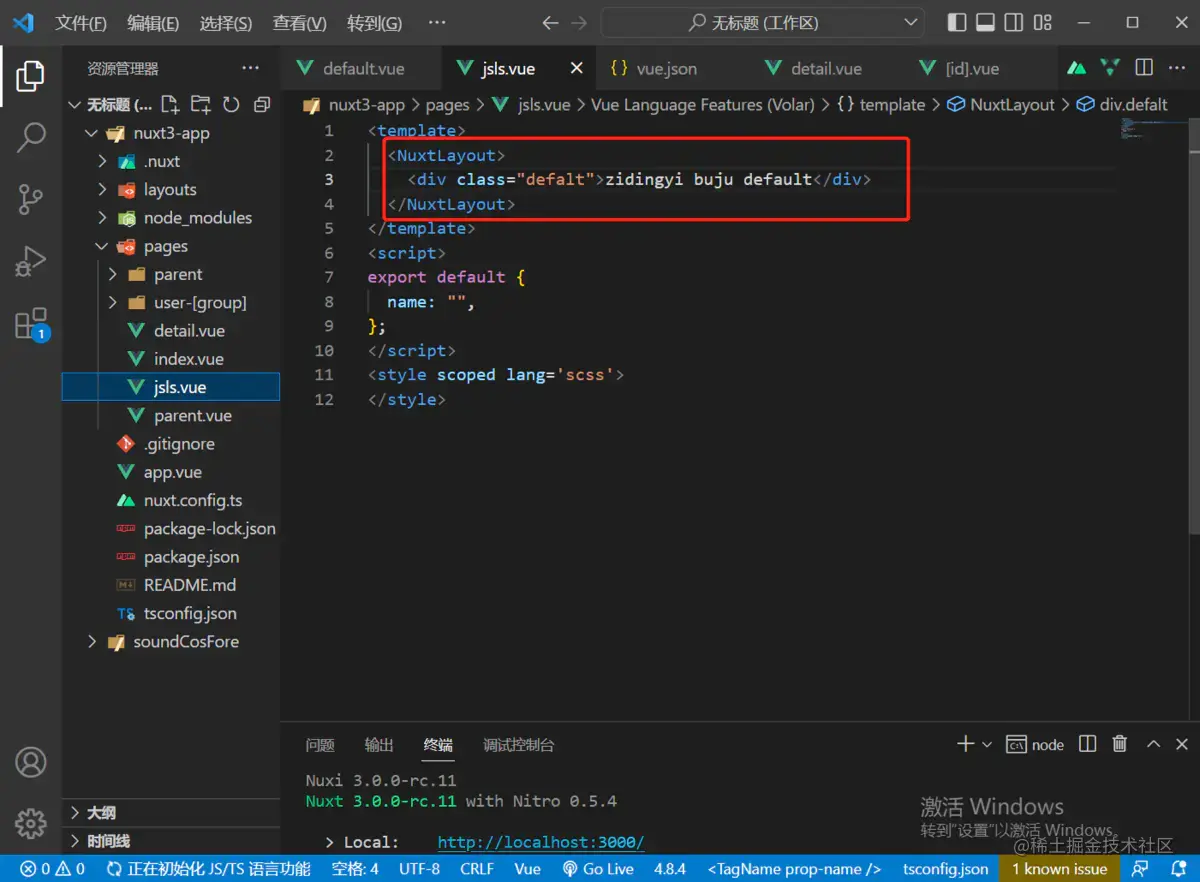Open the Search view in activity bar

(31, 137)
